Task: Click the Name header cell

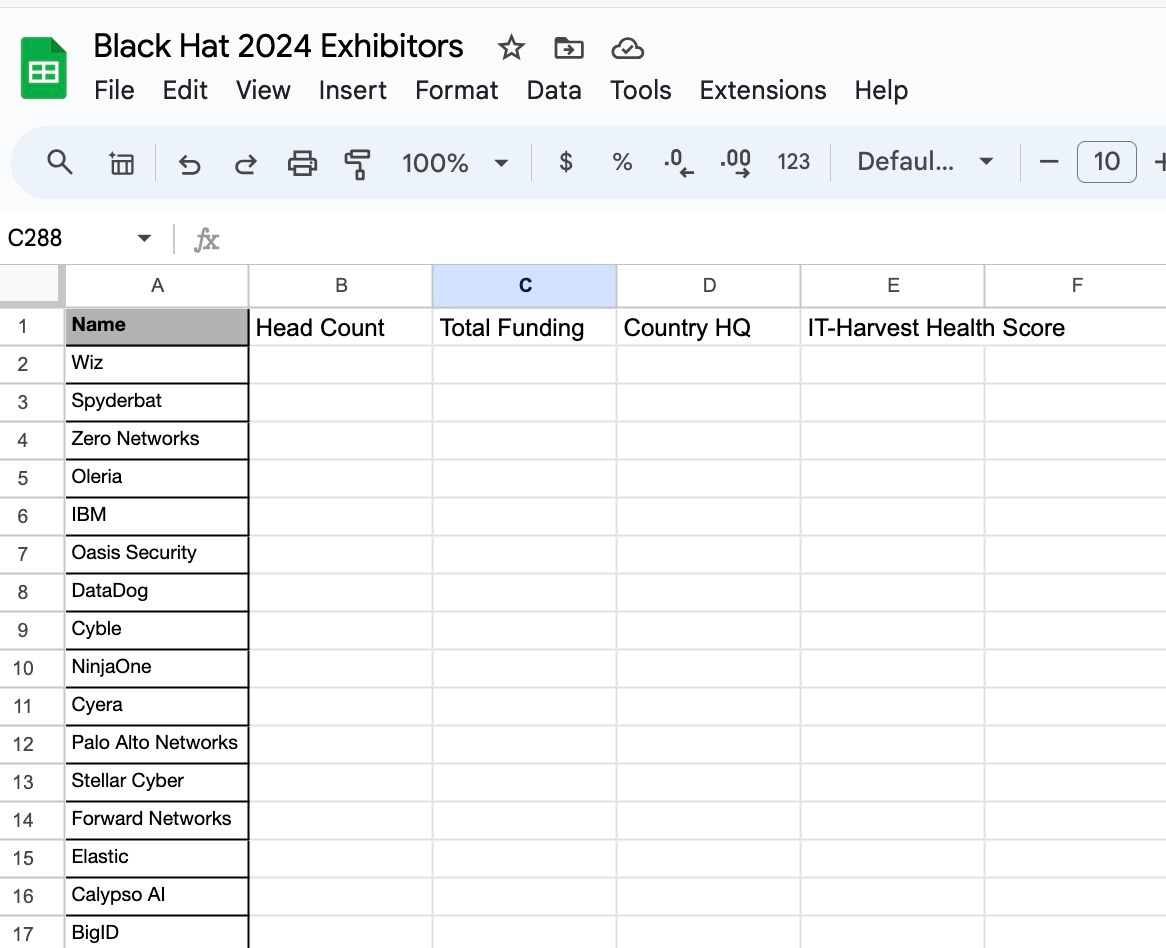Action: point(157,326)
